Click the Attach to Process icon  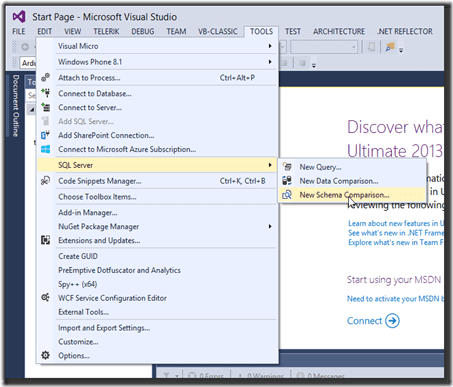click(x=46, y=77)
